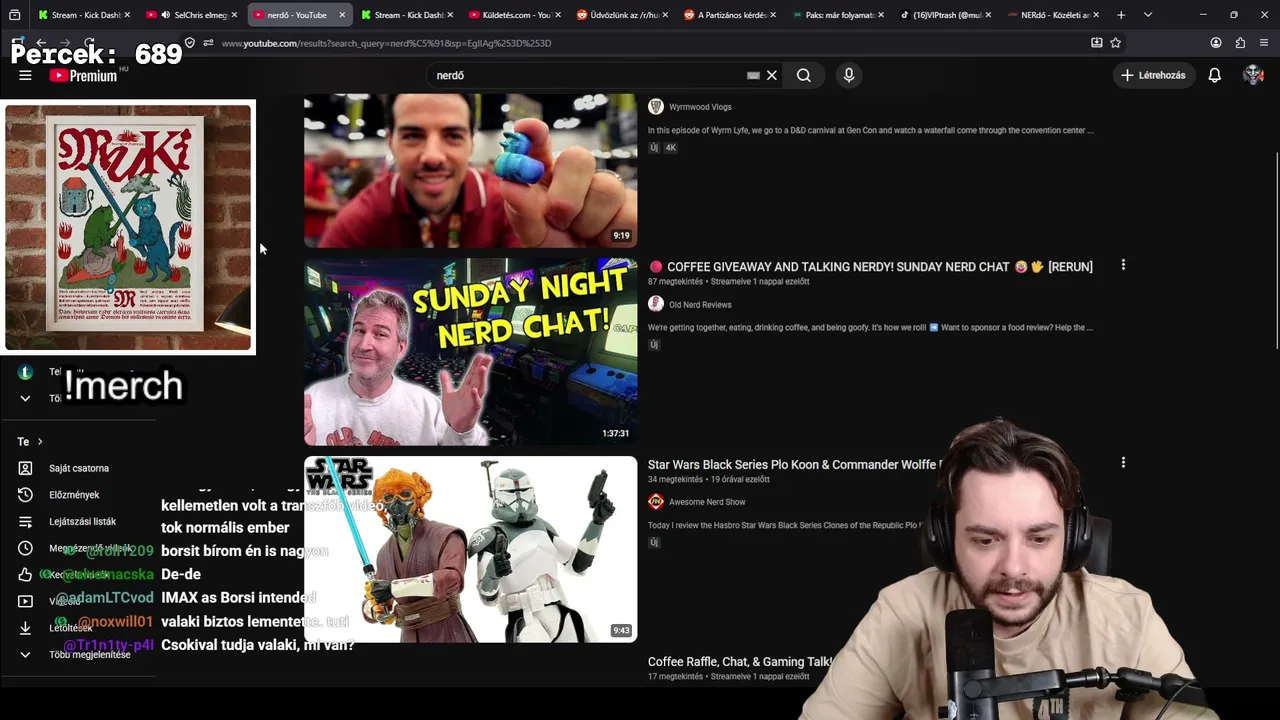Clear the search query with the X

772,75
